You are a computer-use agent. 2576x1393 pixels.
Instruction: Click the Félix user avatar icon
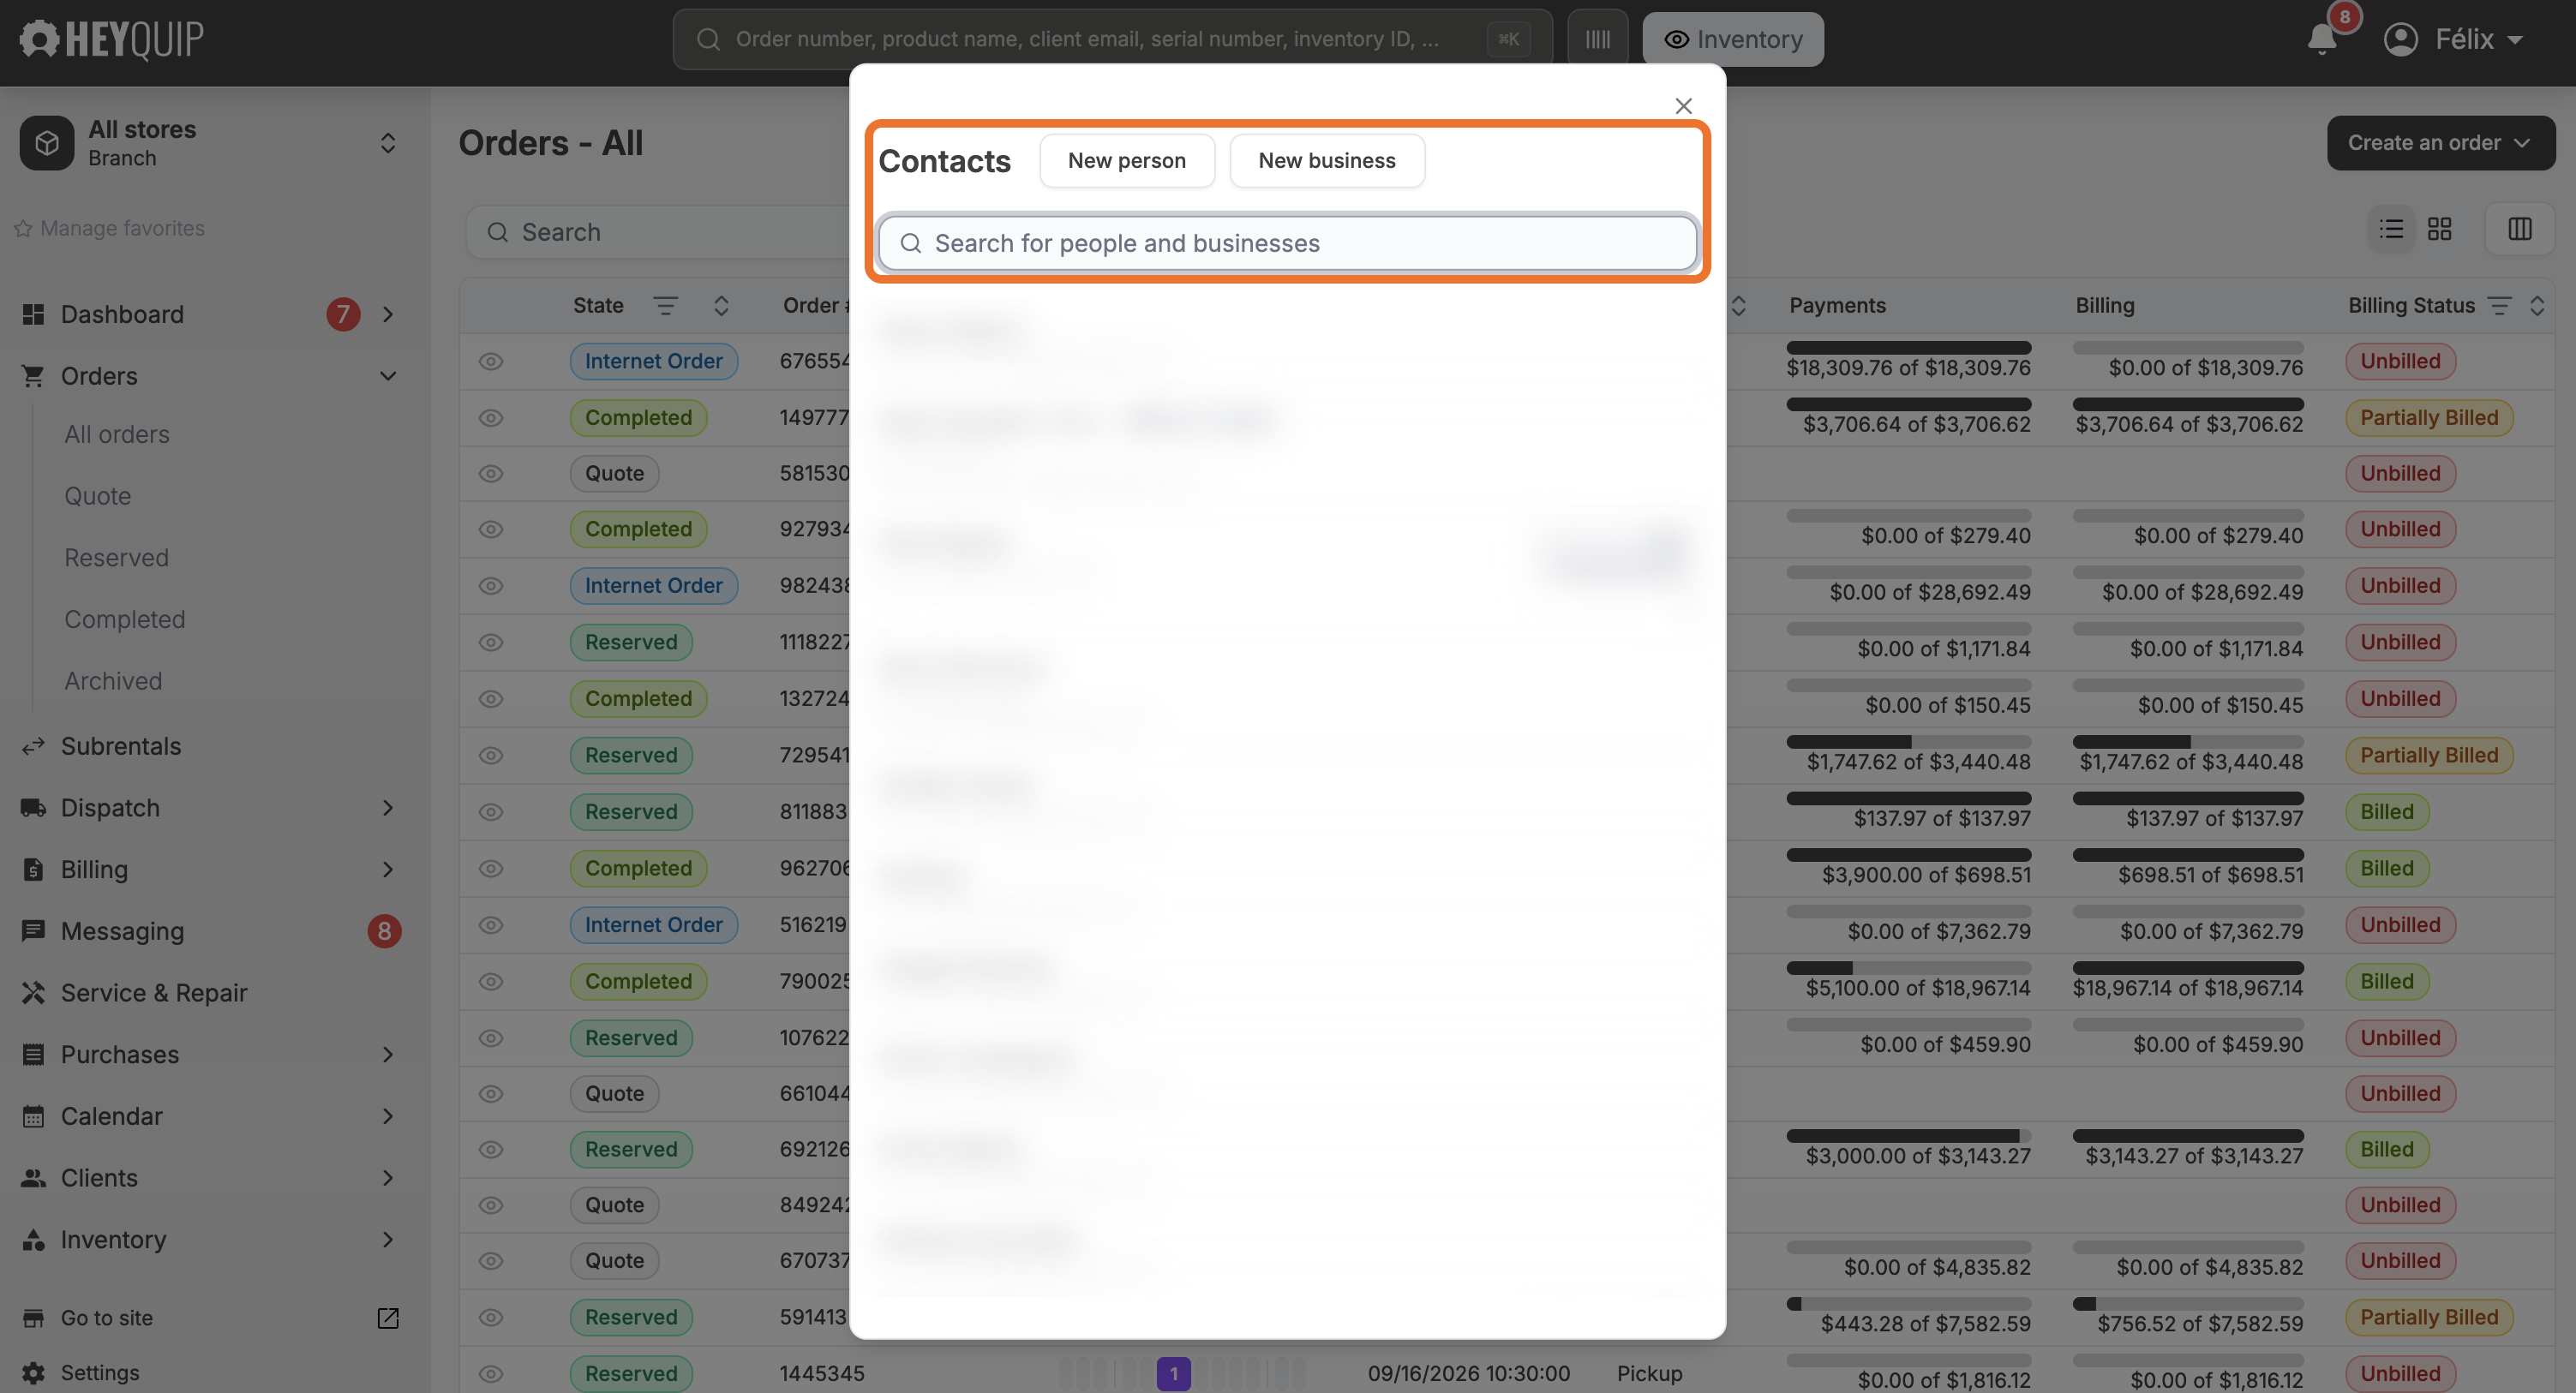[x=2400, y=39]
